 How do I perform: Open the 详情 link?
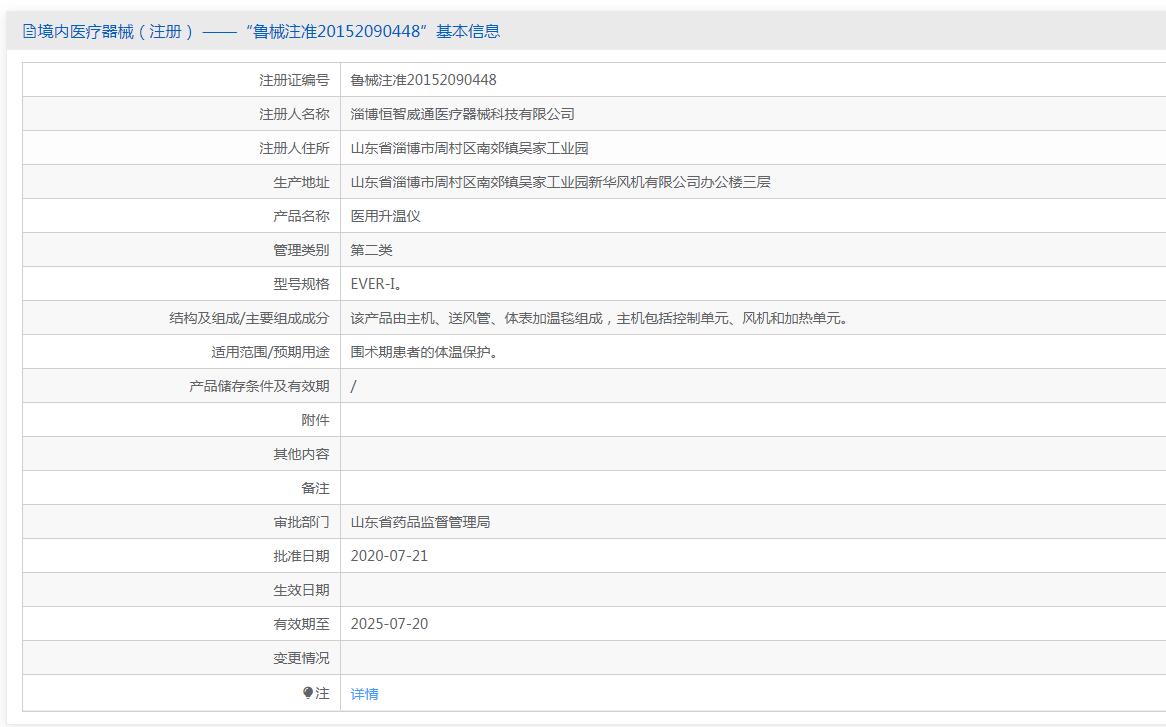[364, 694]
